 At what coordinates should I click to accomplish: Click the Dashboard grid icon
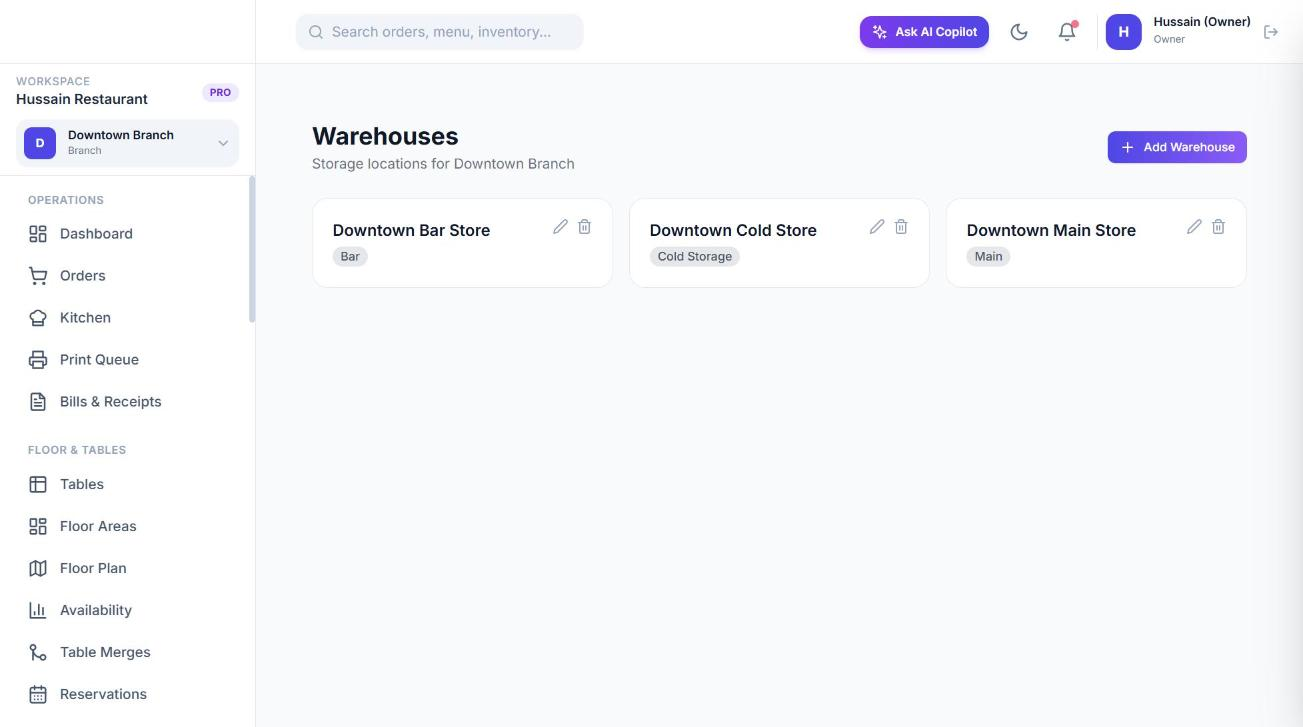pyautogui.click(x=38, y=234)
